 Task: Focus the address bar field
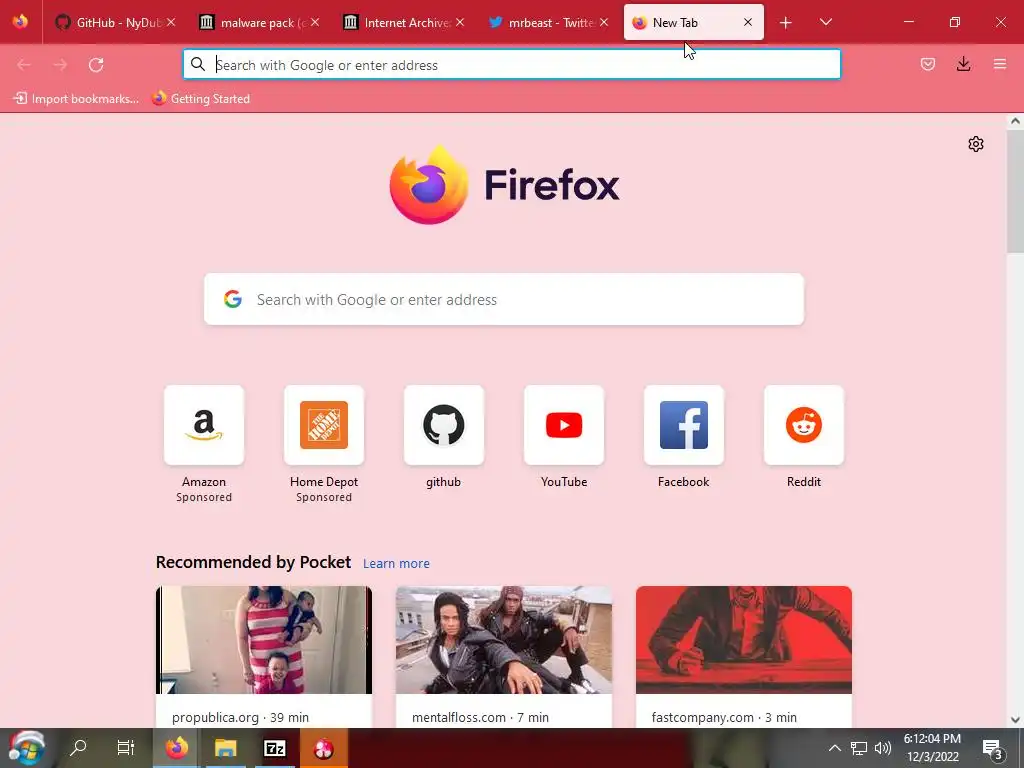click(511, 65)
